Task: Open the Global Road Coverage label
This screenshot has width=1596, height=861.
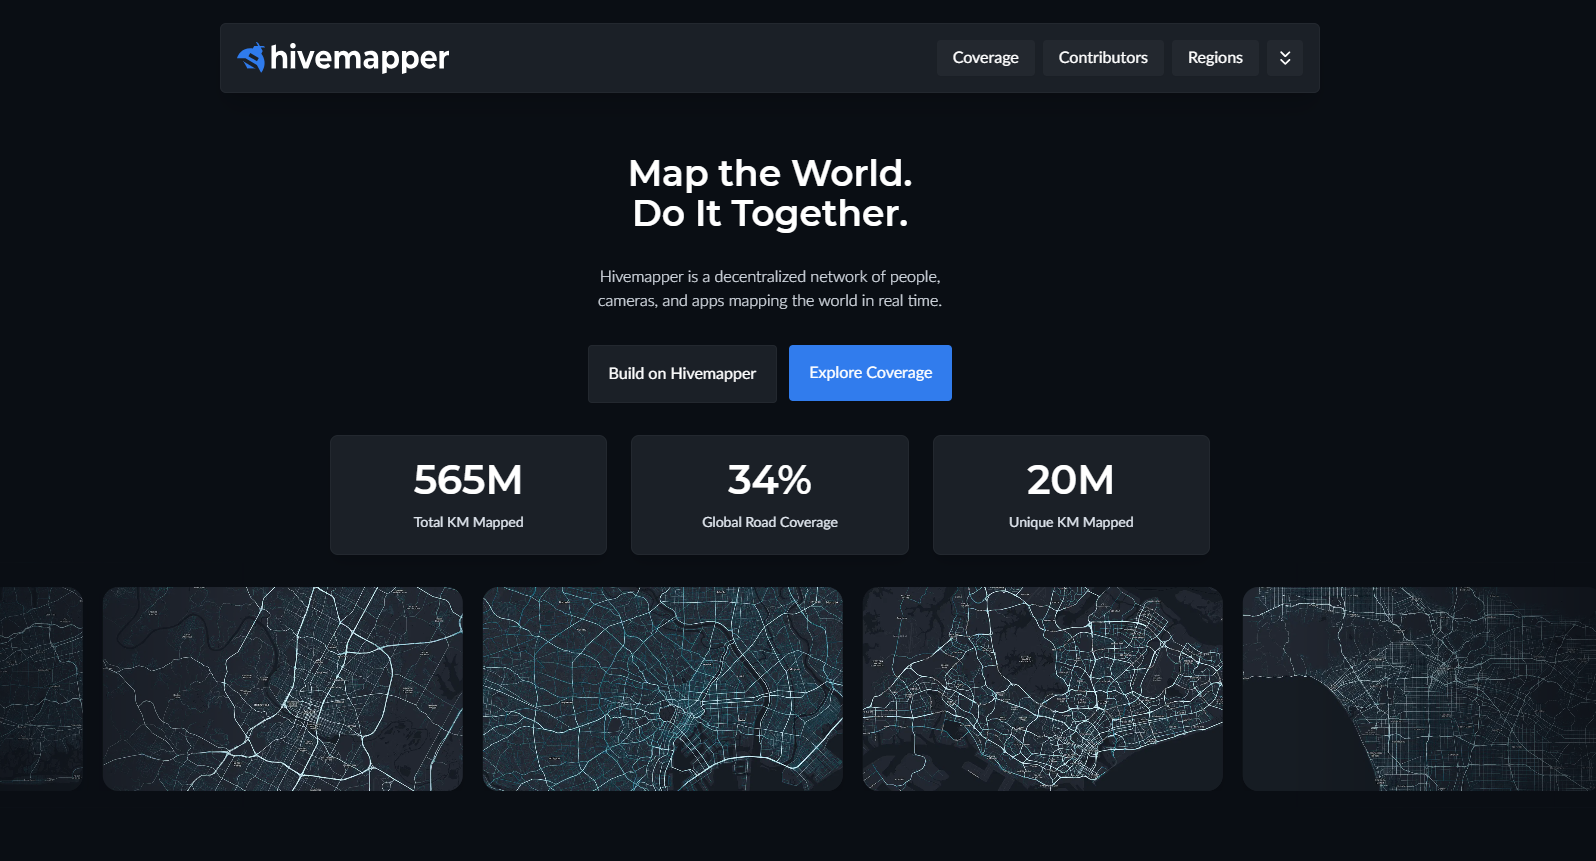Action: tap(769, 522)
